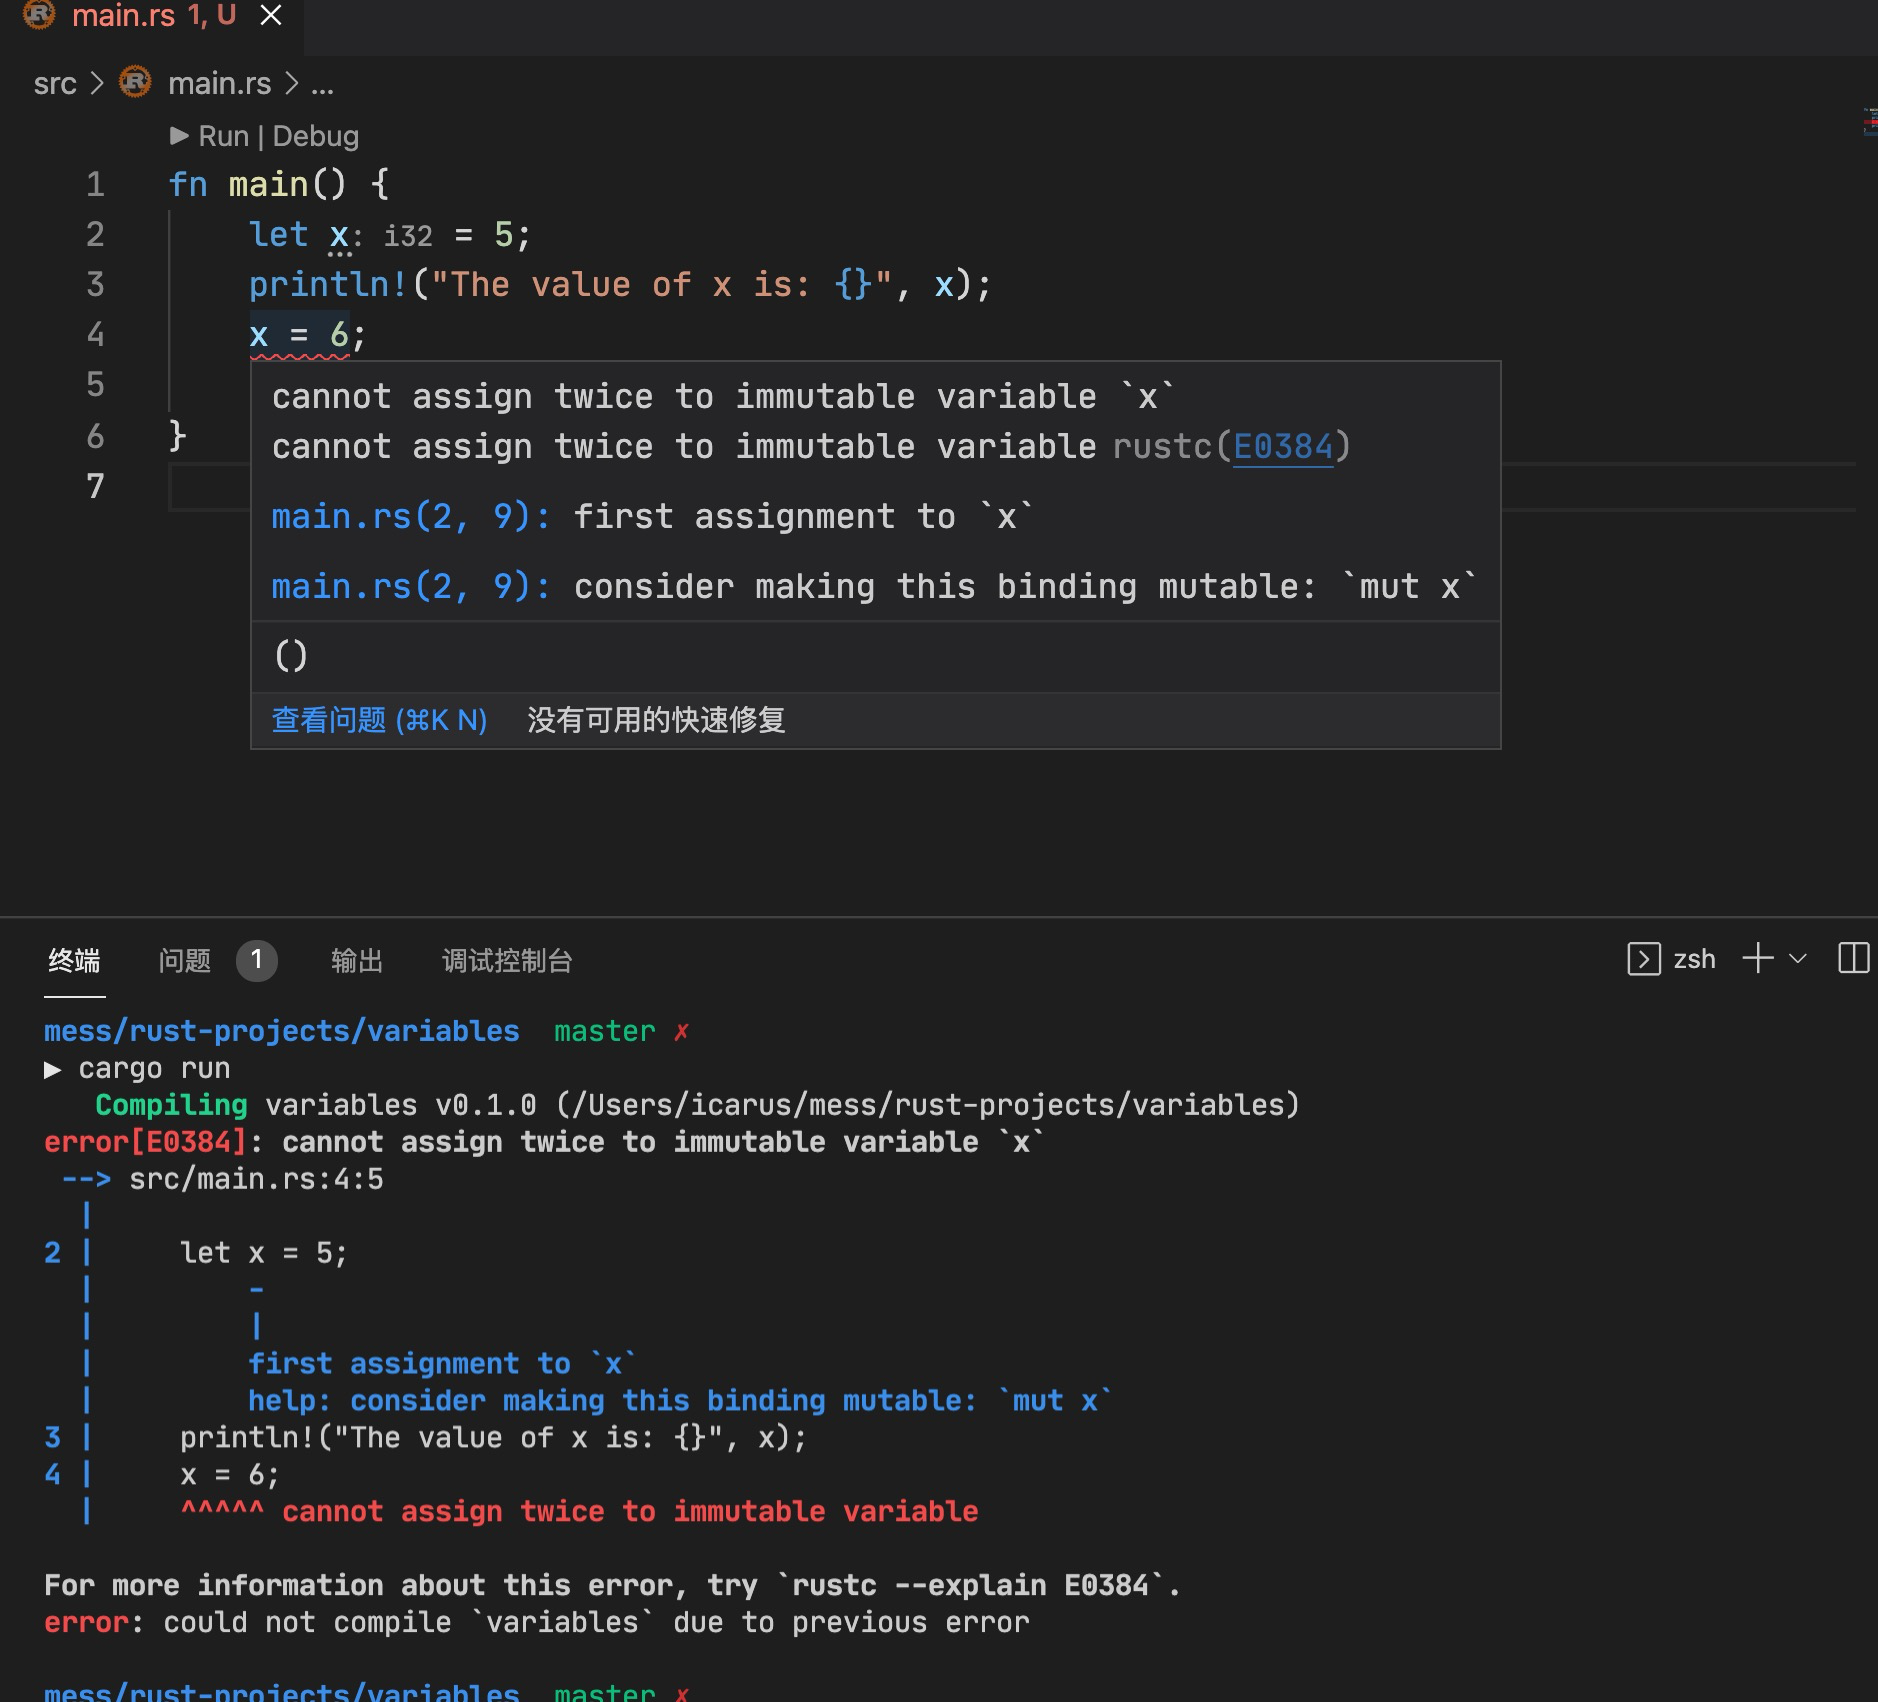This screenshot has height=1702, width=1878.
Task: Click line number 4 in the gutter
Action: click(x=95, y=334)
